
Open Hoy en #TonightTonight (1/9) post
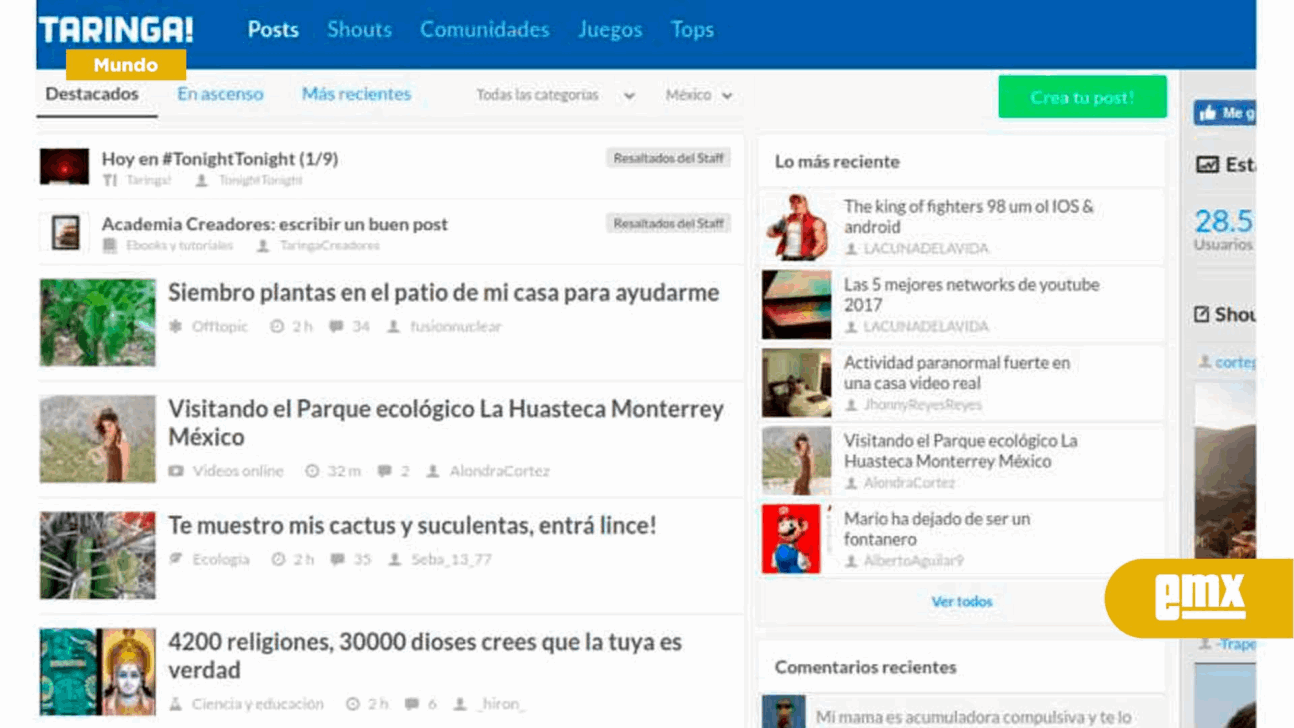(219, 159)
